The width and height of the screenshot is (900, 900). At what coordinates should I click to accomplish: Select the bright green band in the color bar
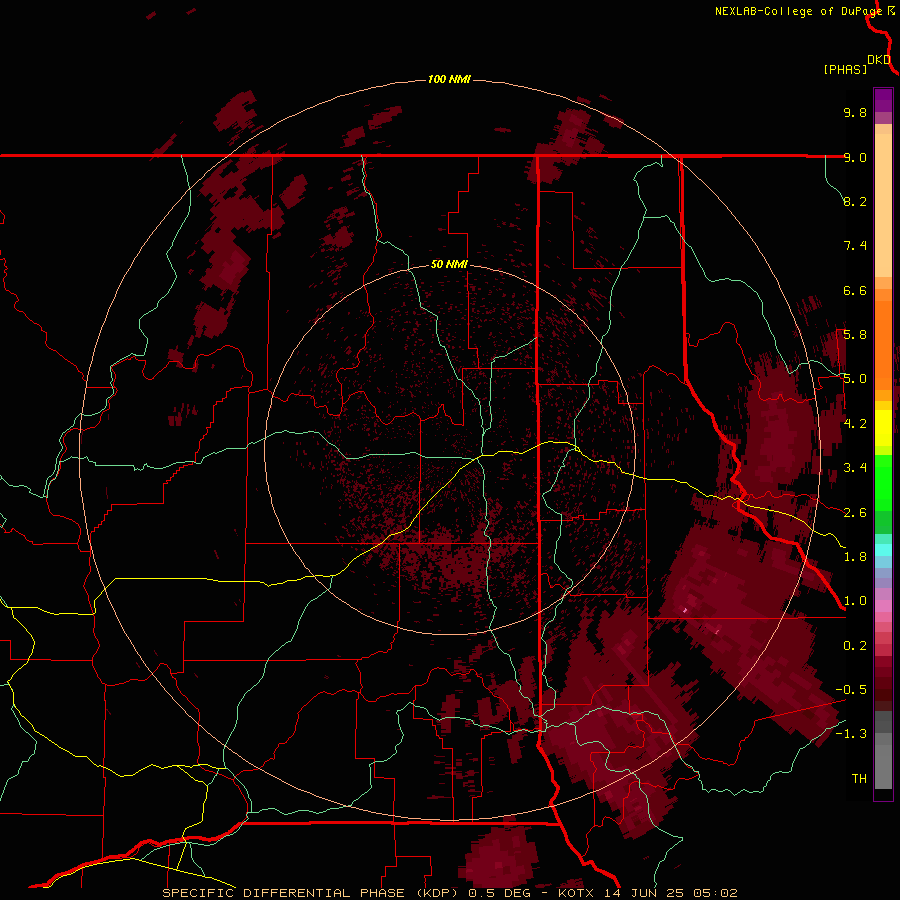(883, 484)
